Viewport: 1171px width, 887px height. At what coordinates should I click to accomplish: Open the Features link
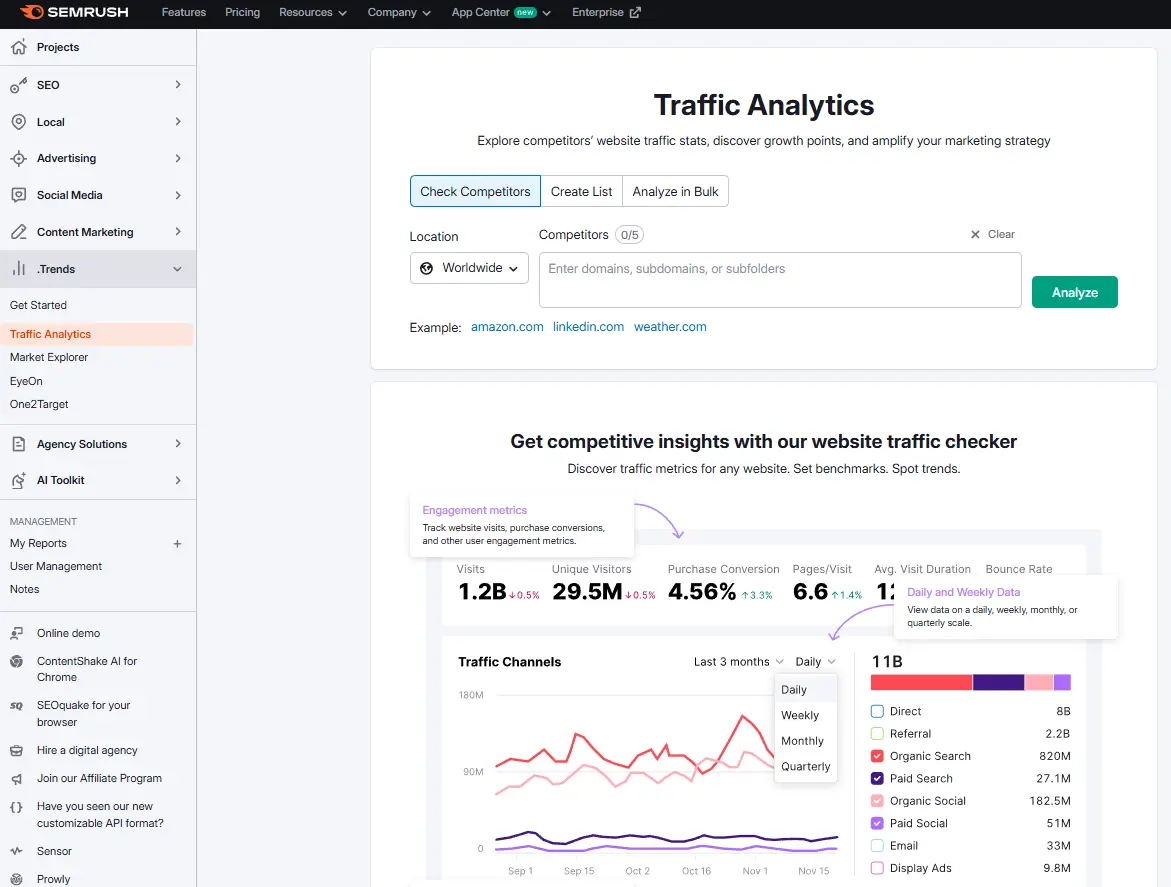(184, 13)
